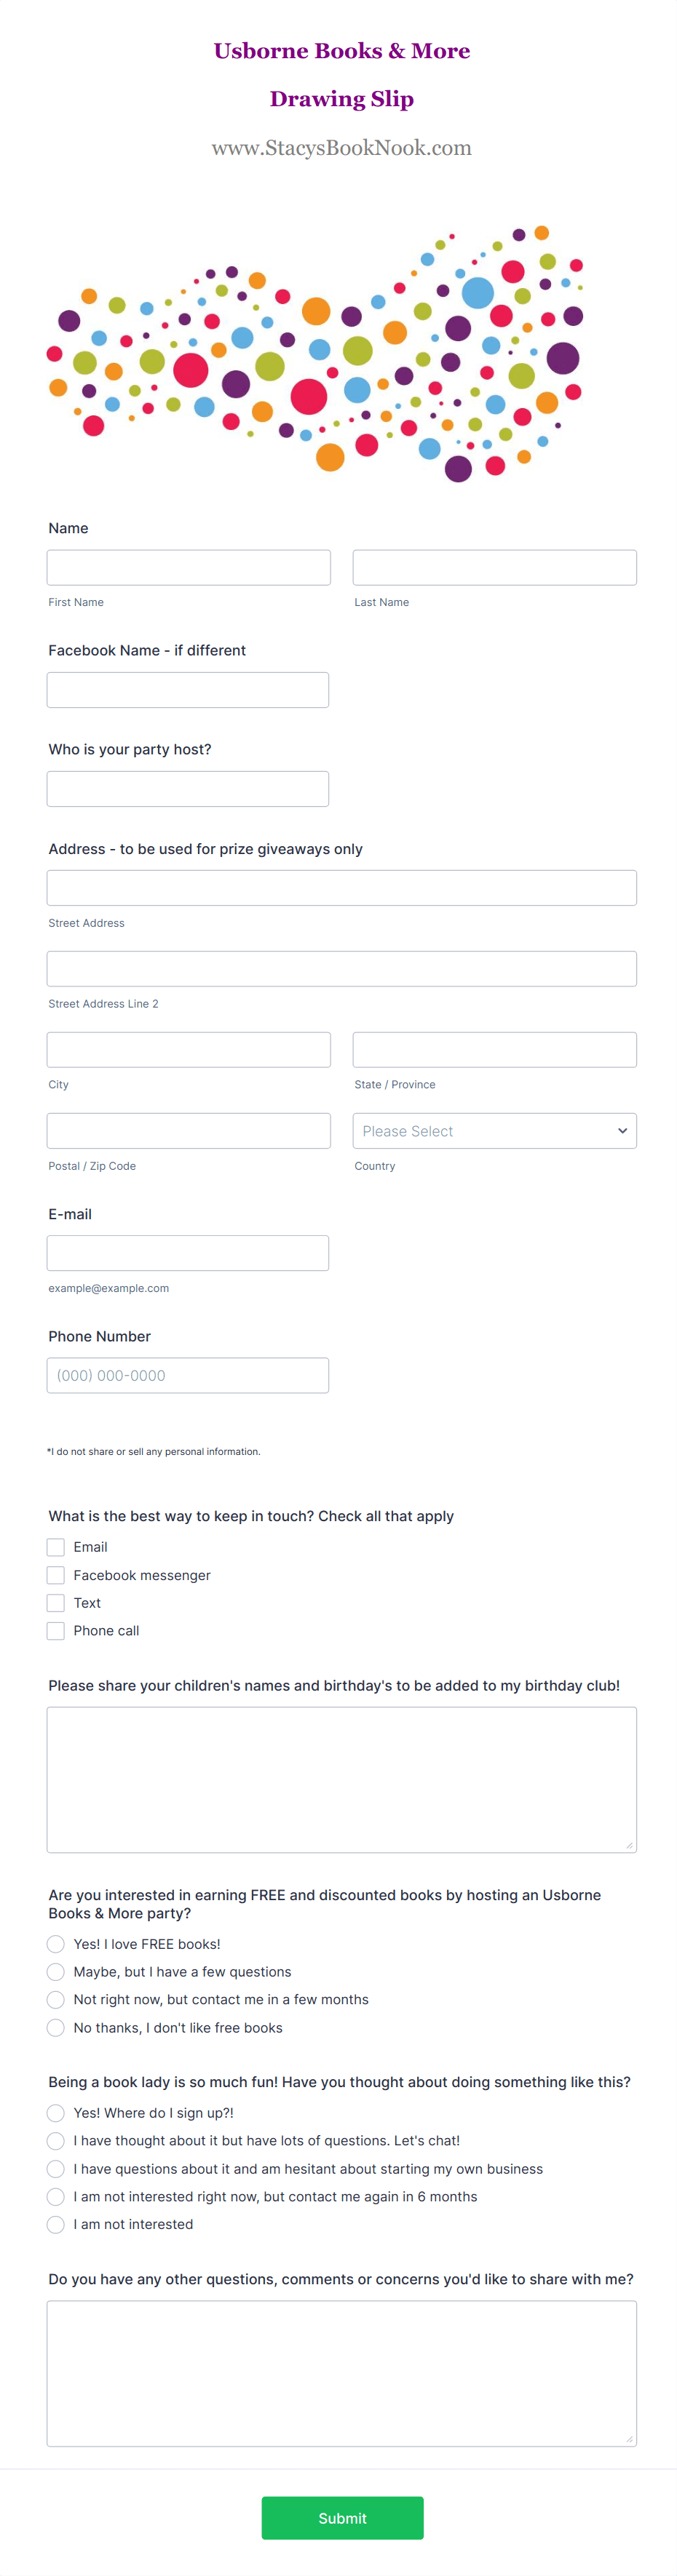677x2576 pixels.
Task: Choose "Maybe, but I have a few questions"
Action: click(56, 1971)
